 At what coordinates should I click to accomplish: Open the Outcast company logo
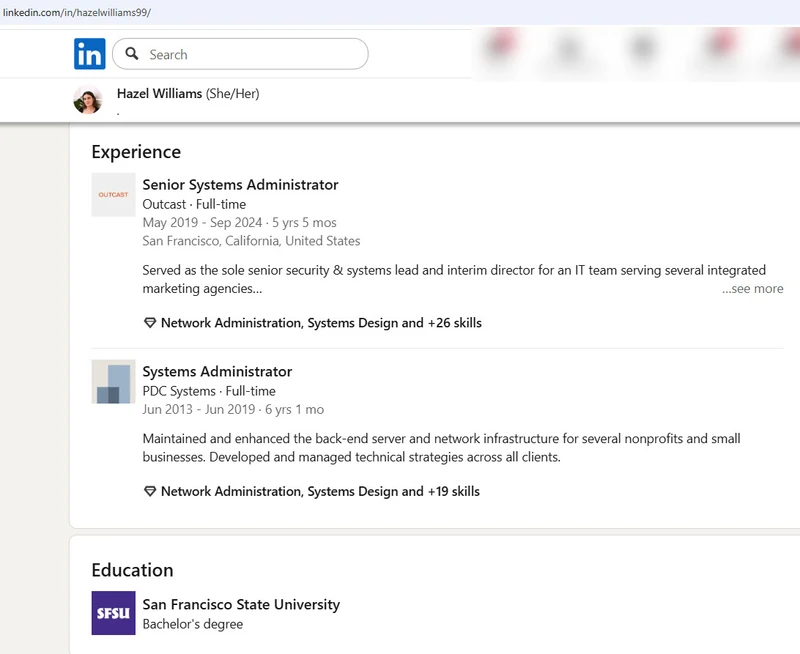click(113, 195)
